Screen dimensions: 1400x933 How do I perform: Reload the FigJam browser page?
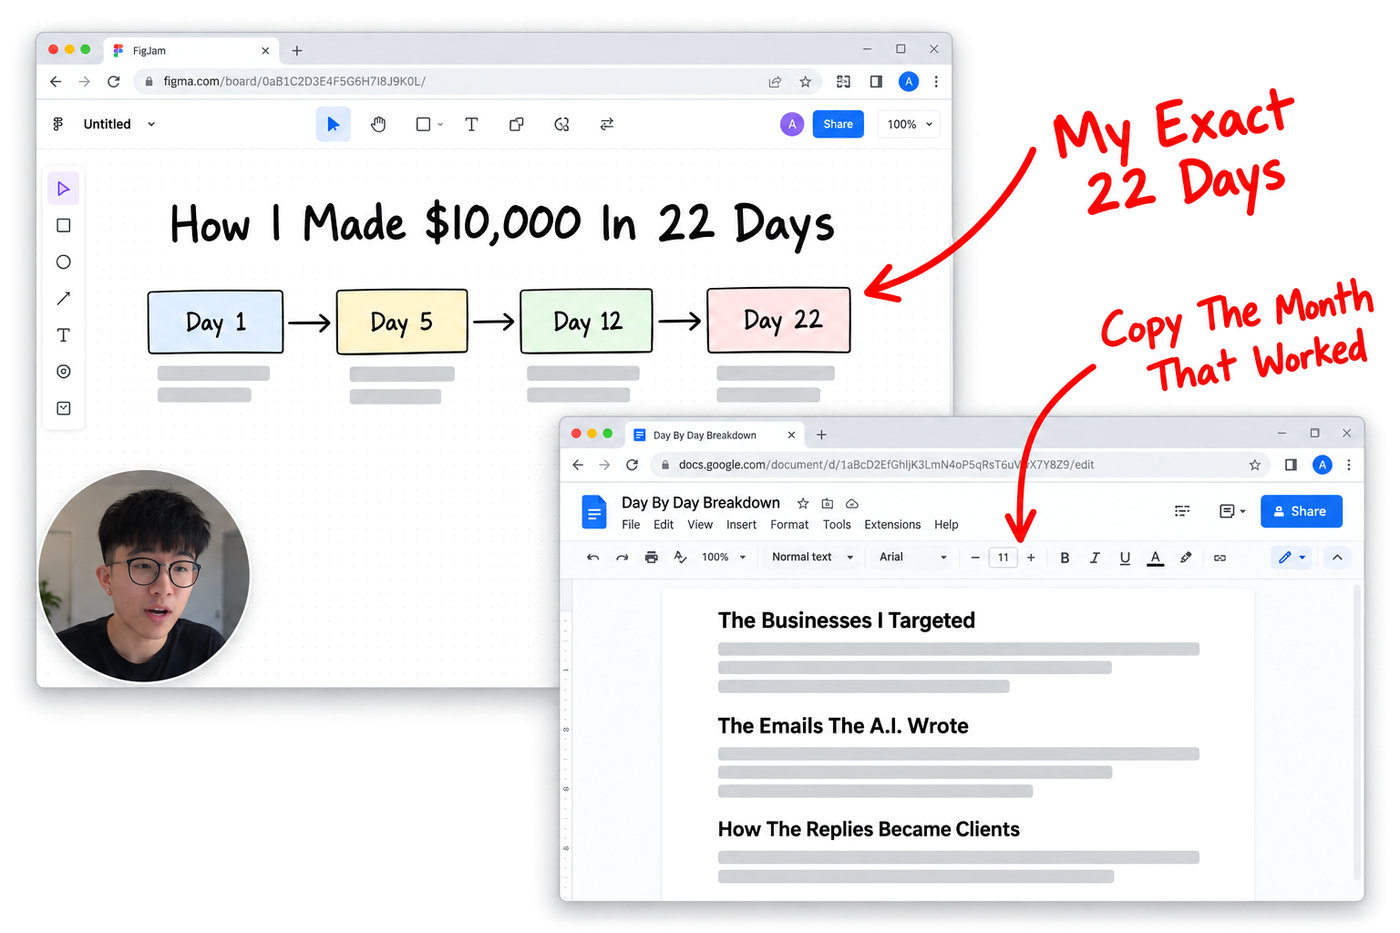pyautogui.click(x=113, y=81)
